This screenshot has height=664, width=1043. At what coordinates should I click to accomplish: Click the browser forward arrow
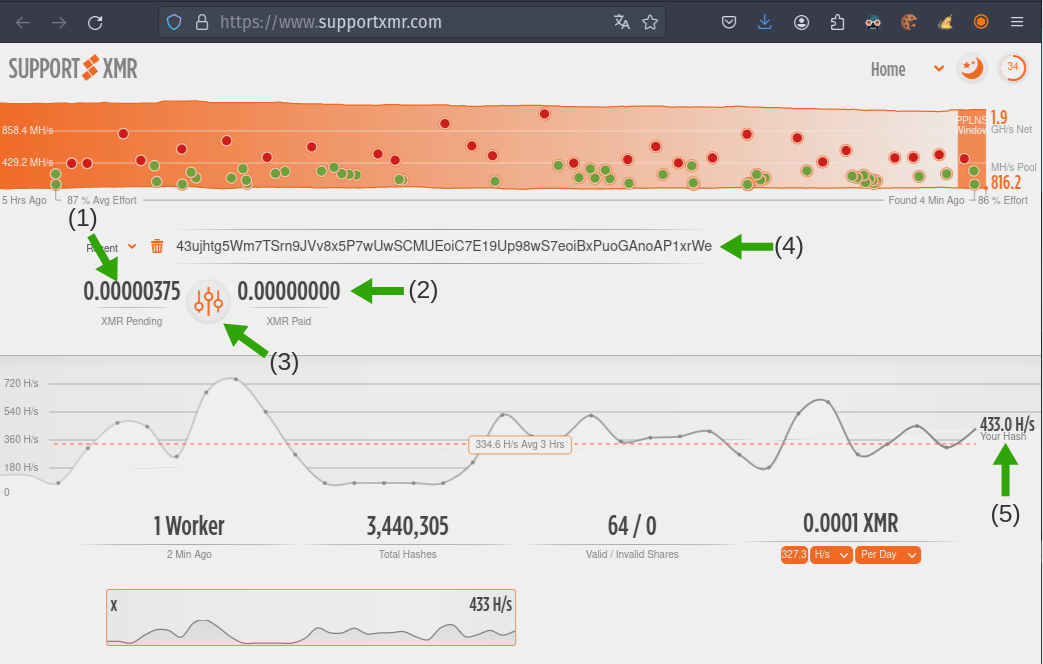59,23
